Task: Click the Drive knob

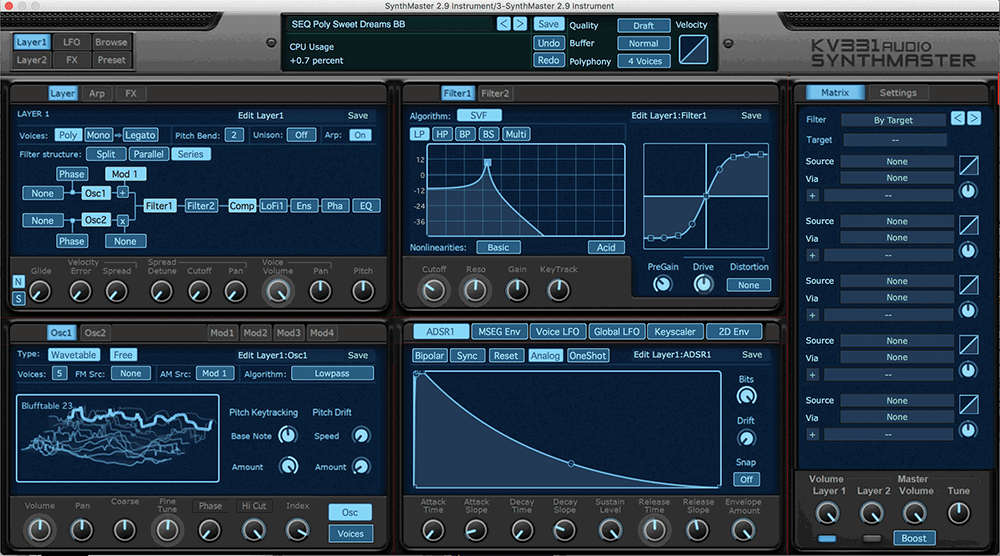Action: (x=703, y=284)
